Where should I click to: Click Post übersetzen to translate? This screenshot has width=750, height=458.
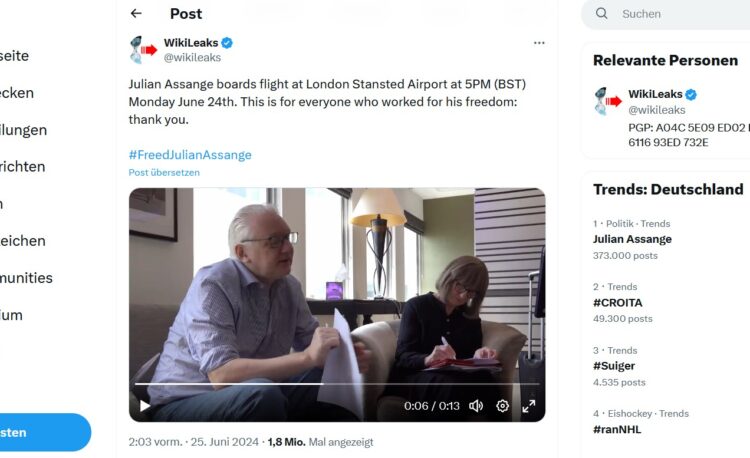click(x=164, y=172)
